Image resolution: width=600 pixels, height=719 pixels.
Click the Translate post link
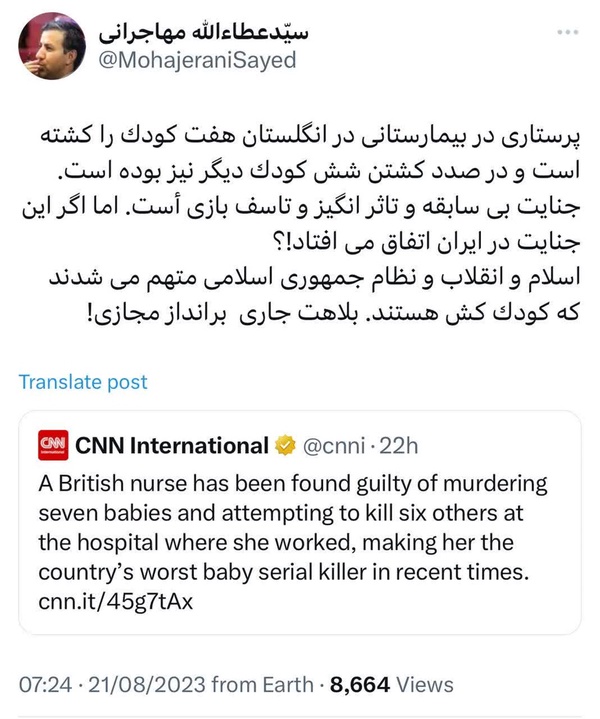point(83,382)
